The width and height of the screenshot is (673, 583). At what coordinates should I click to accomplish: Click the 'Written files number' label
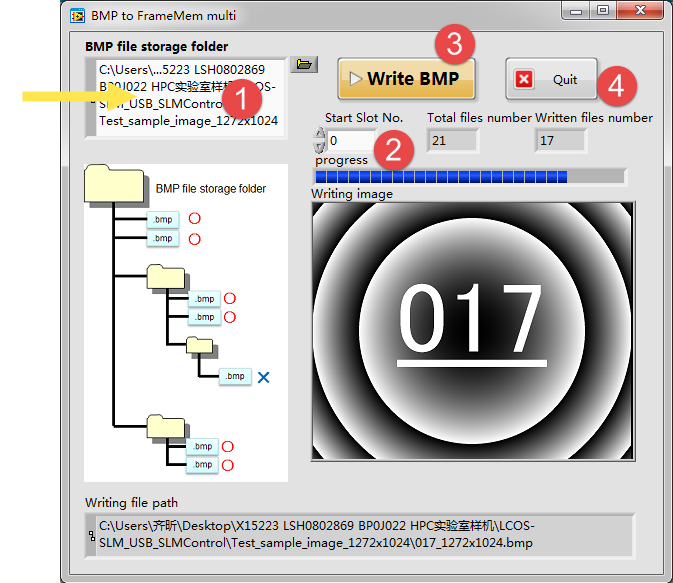(x=594, y=118)
